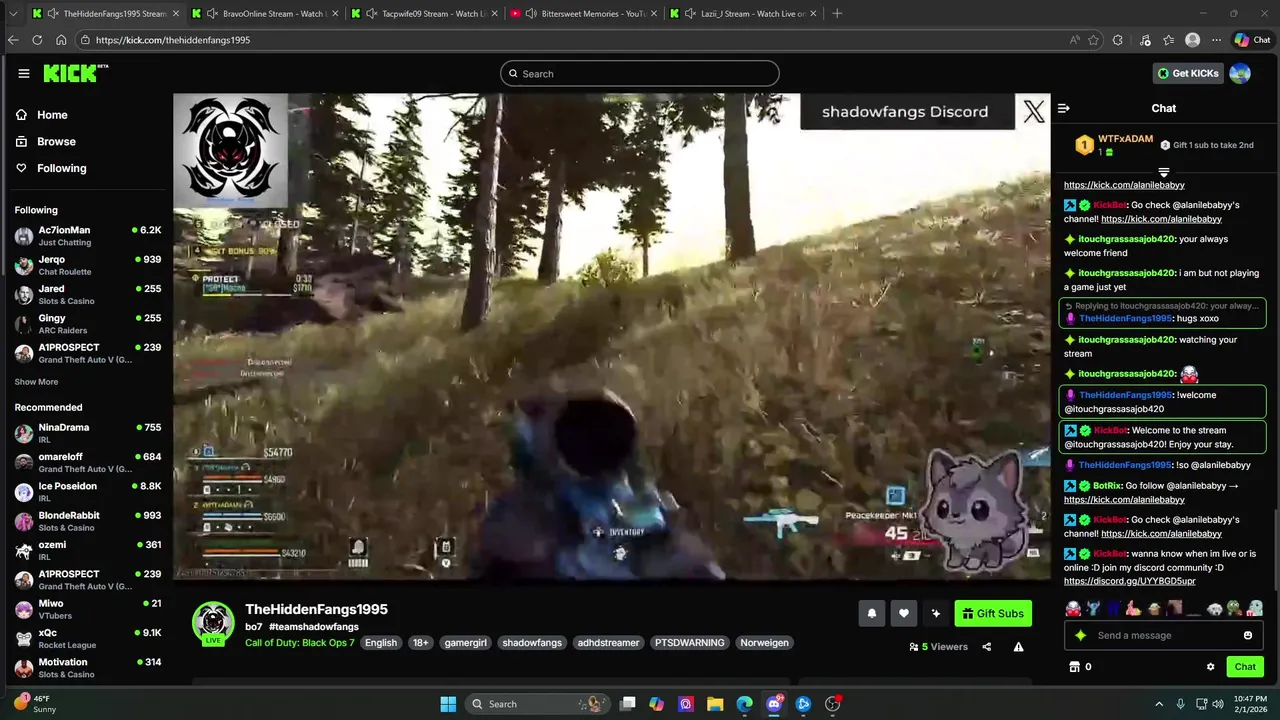Click the Get KICKs button
The width and height of the screenshot is (1280, 720).
point(1188,73)
